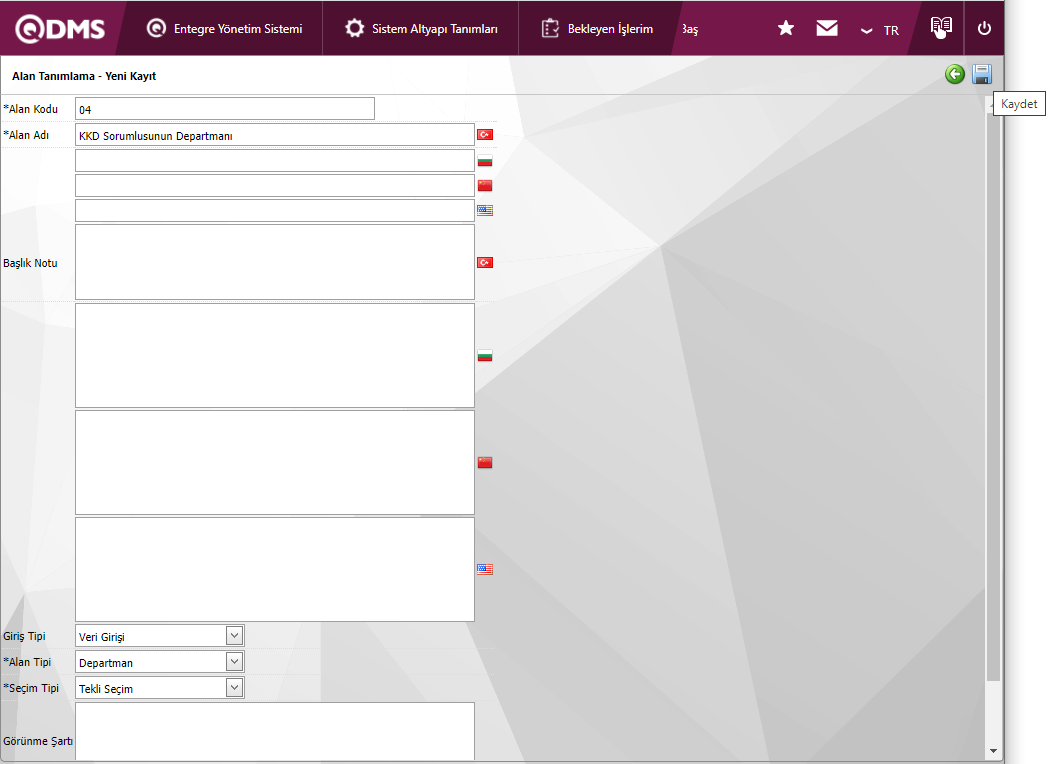Click into the Alan Kodu input field
The height and width of the screenshot is (764, 1048).
pyautogui.click(x=225, y=109)
